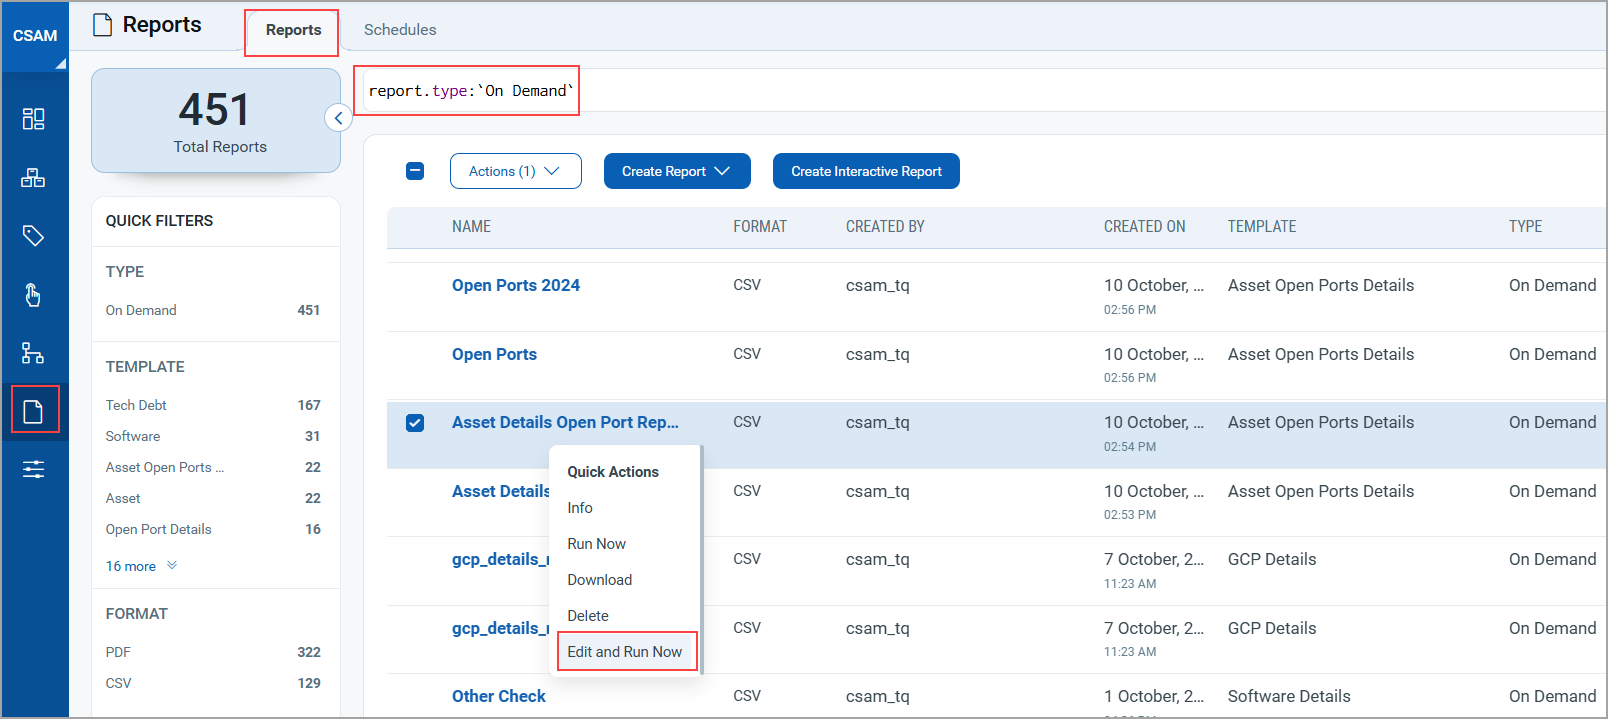Viewport: 1608px width, 719px height.
Task: Click Create Interactive Report button
Action: tap(866, 171)
